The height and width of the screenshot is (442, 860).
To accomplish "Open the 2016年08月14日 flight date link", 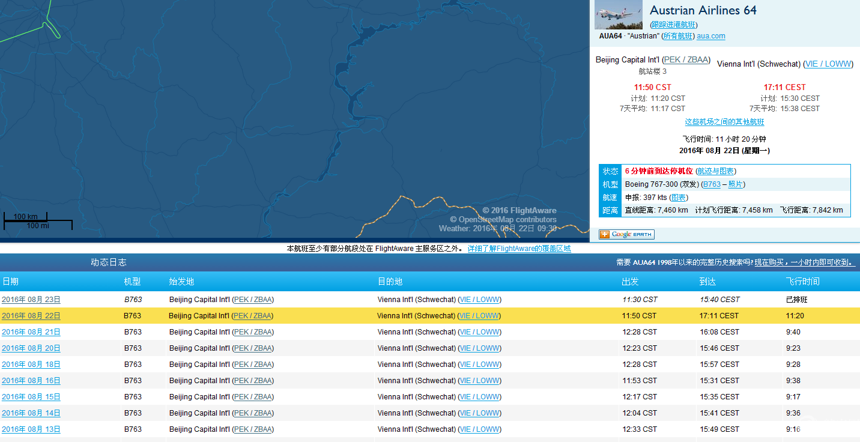I will pos(31,413).
